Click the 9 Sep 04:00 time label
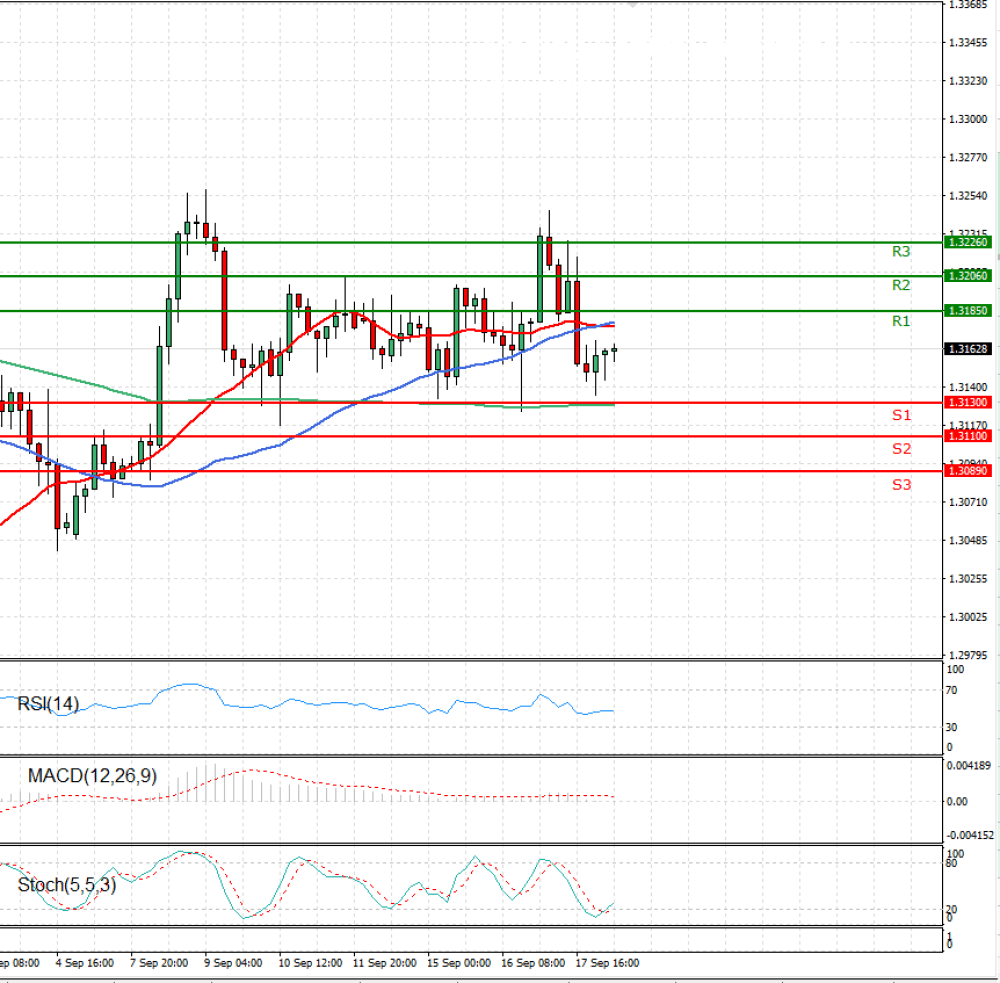Image resolution: width=1000 pixels, height=983 pixels. pos(233,963)
